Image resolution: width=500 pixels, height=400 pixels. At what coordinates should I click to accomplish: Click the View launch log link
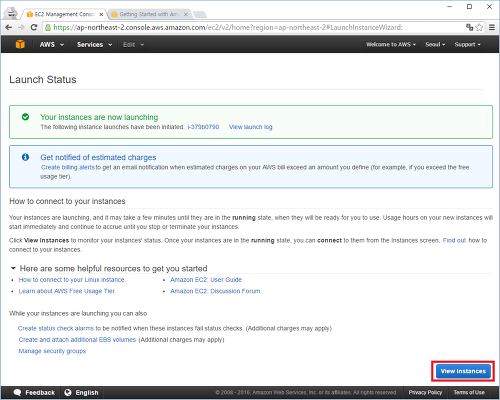(x=251, y=127)
